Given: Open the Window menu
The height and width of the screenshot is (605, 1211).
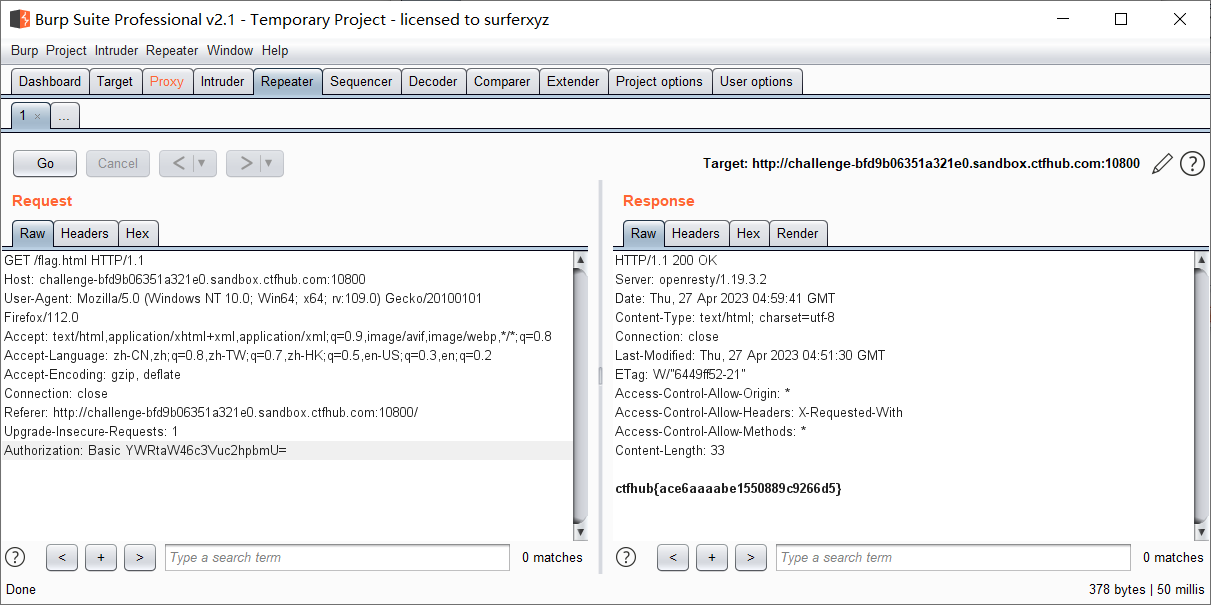Looking at the screenshot, I should point(230,50).
